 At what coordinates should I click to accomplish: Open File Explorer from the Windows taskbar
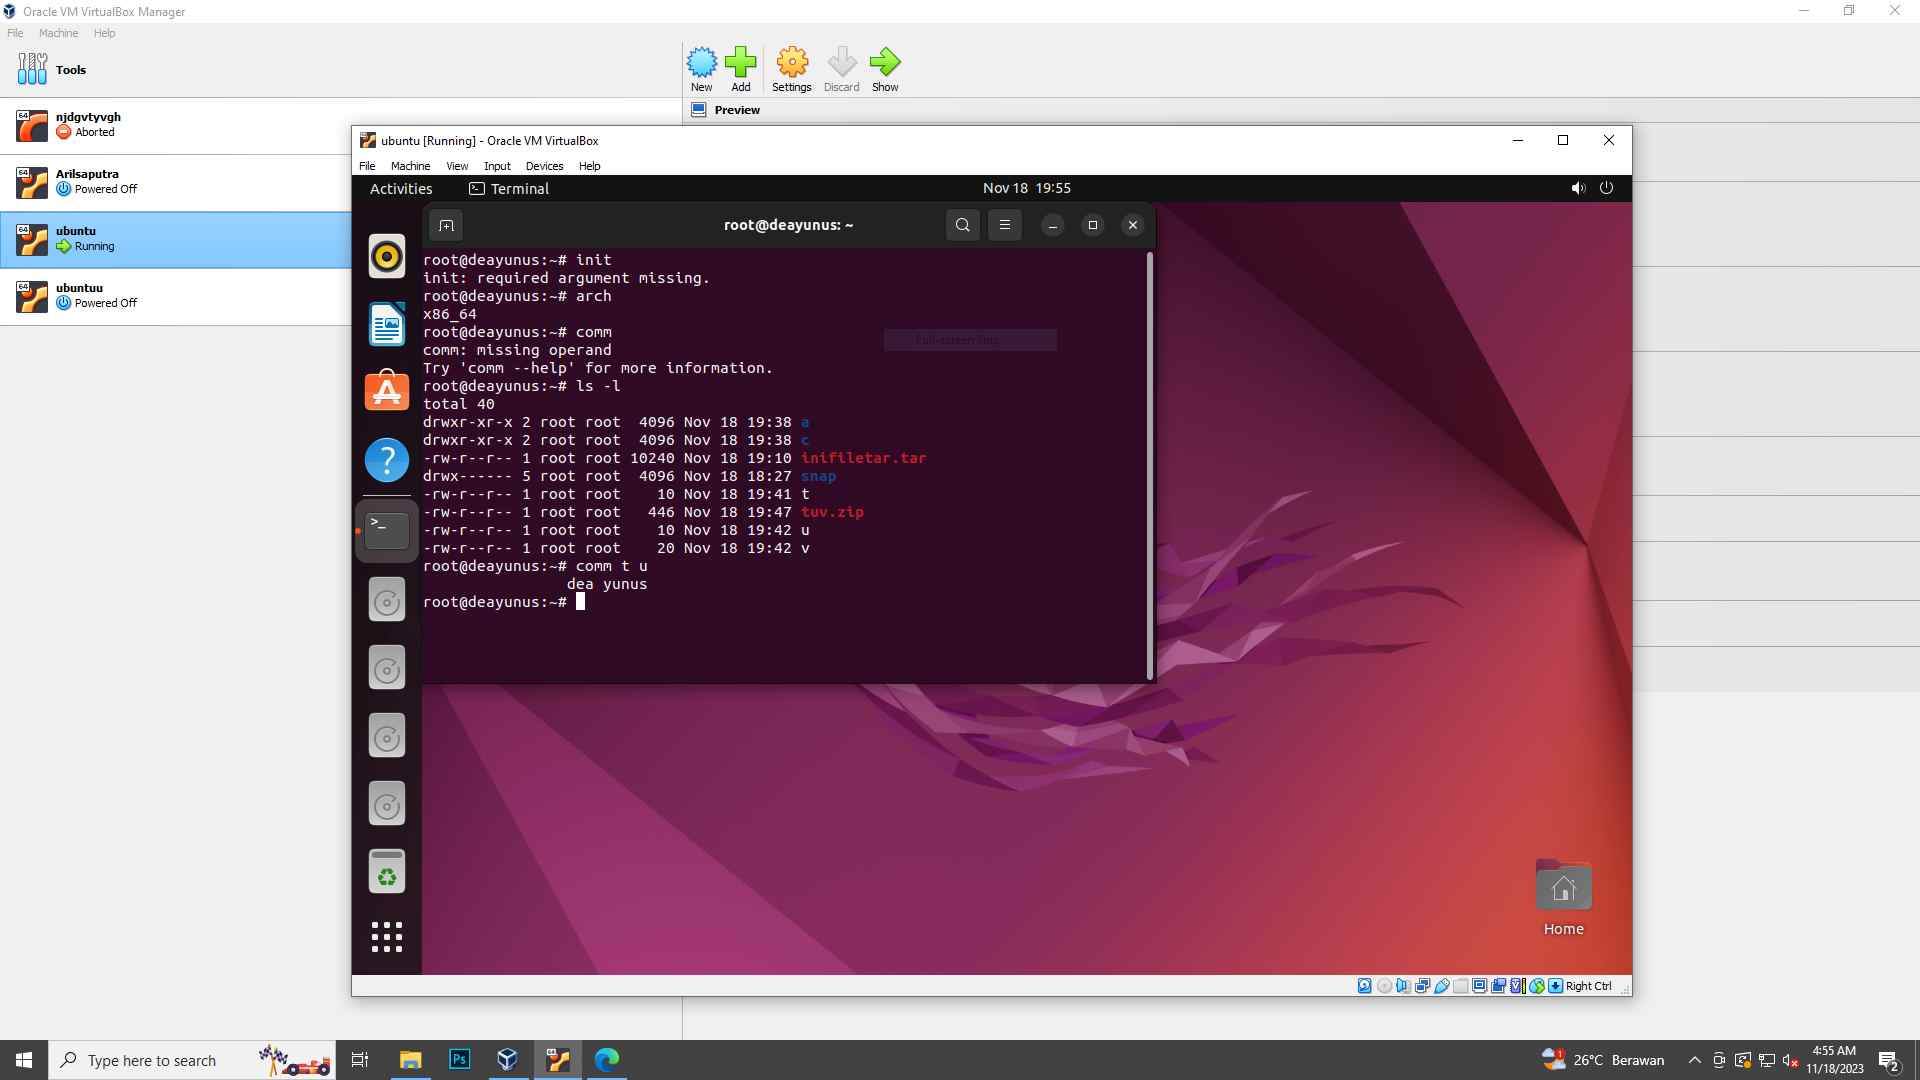point(410,1059)
